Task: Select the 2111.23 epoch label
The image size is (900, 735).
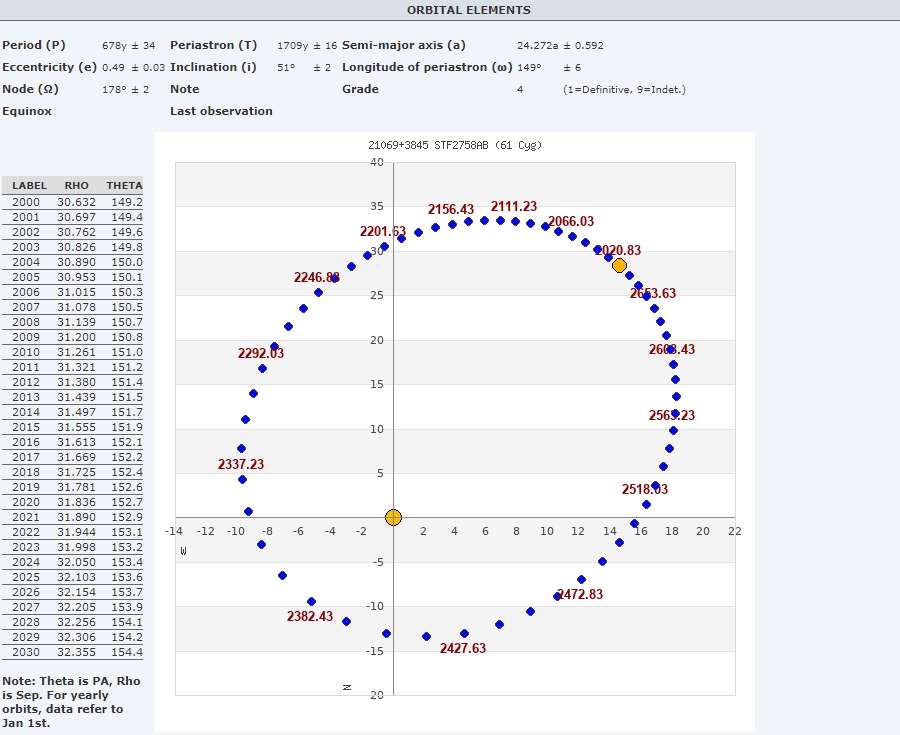Action: (x=513, y=206)
